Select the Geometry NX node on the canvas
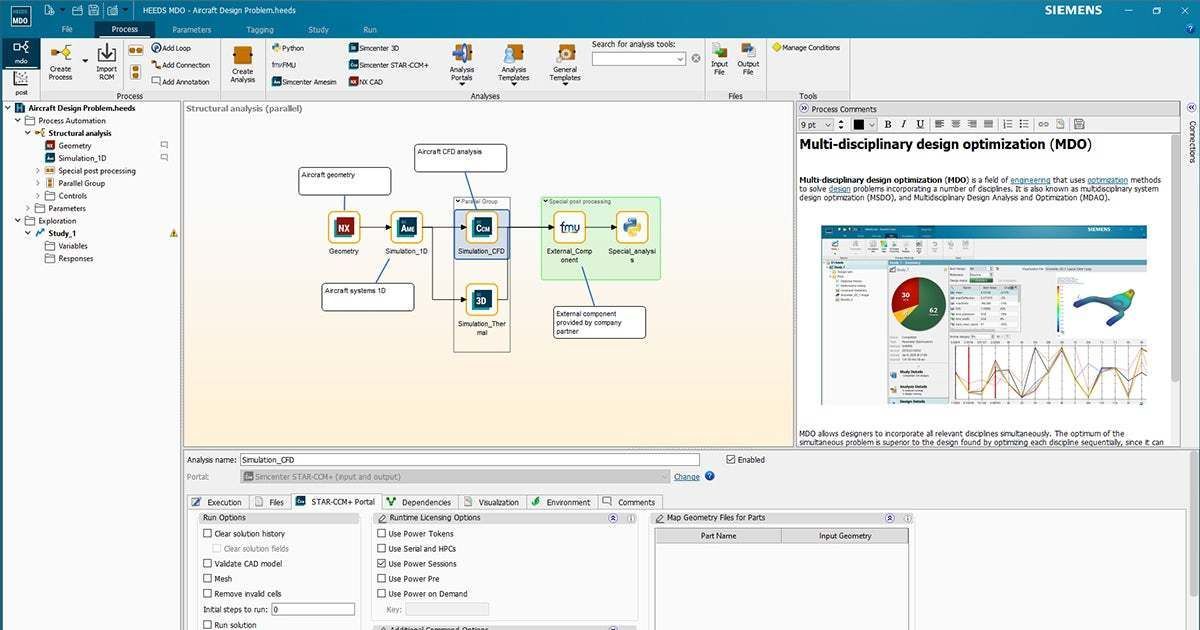Image resolution: width=1200 pixels, height=630 pixels. tap(344, 227)
